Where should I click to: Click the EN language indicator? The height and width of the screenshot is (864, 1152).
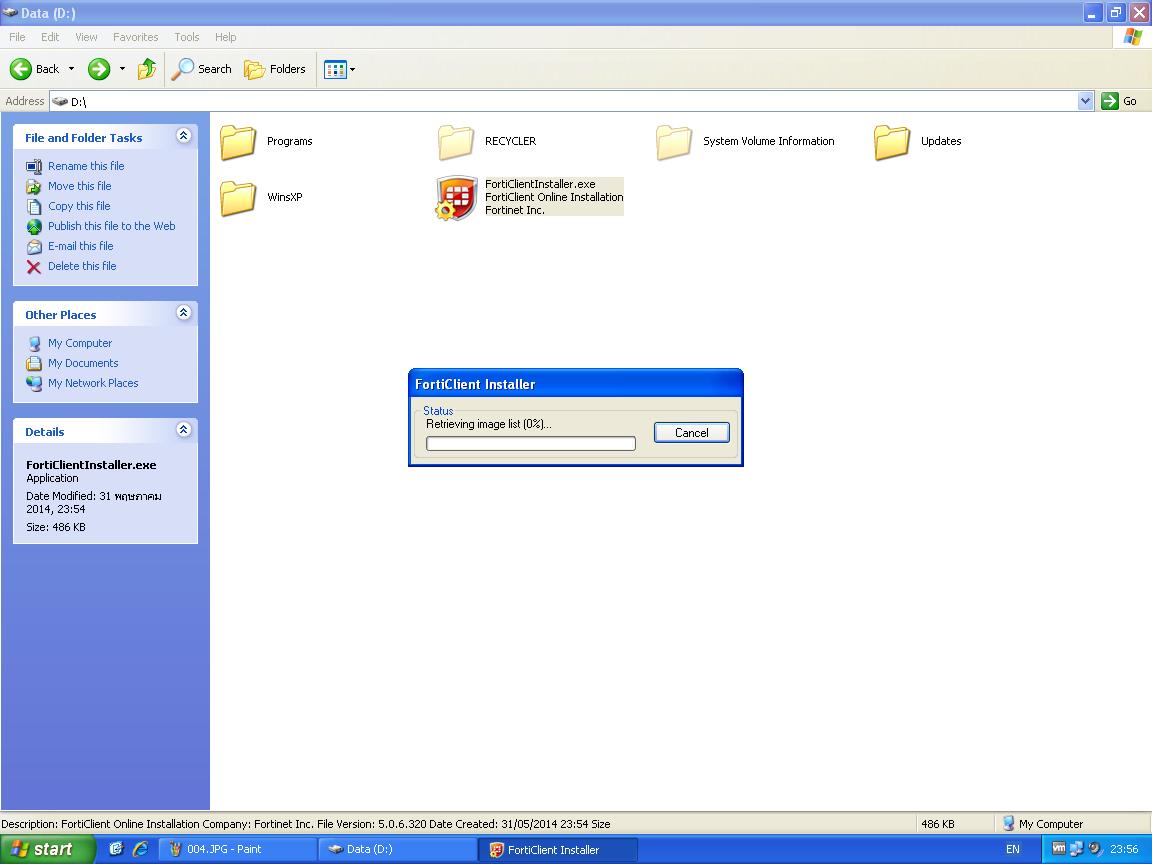[1012, 849]
